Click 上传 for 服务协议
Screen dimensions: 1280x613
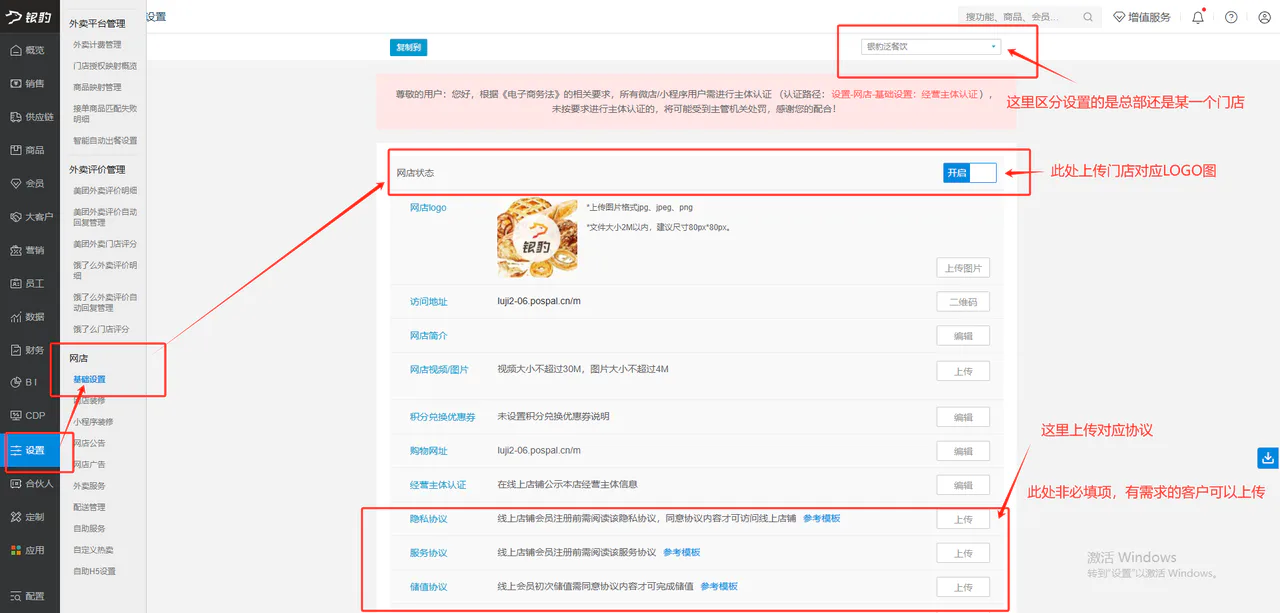click(x=963, y=553)
